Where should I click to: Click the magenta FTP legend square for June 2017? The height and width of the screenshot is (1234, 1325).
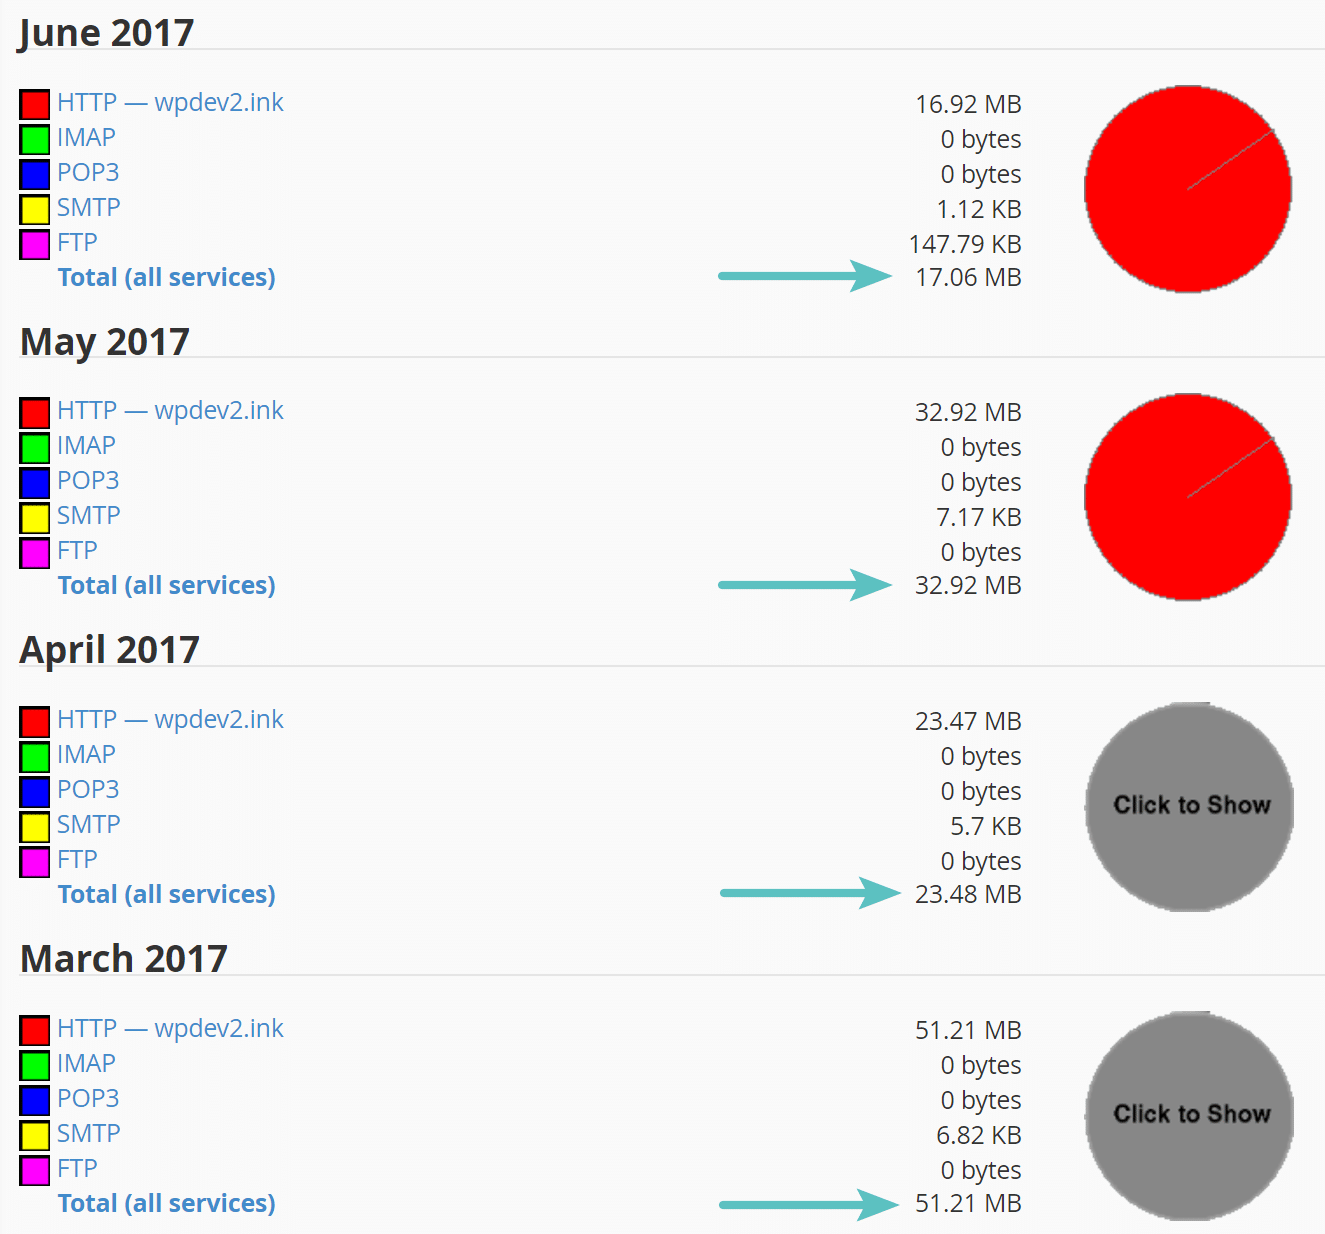click(33, 244)
